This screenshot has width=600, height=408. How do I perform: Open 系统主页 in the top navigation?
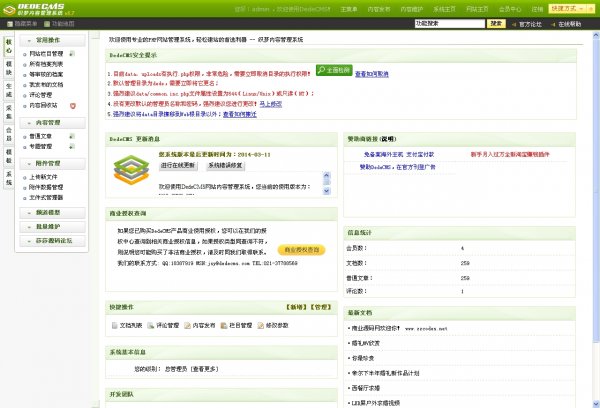click(444, 9)
